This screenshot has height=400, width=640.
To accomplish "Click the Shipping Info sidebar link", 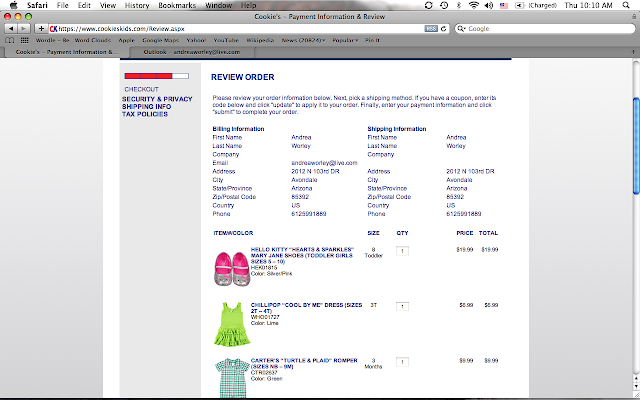I will tap(147, 107).
